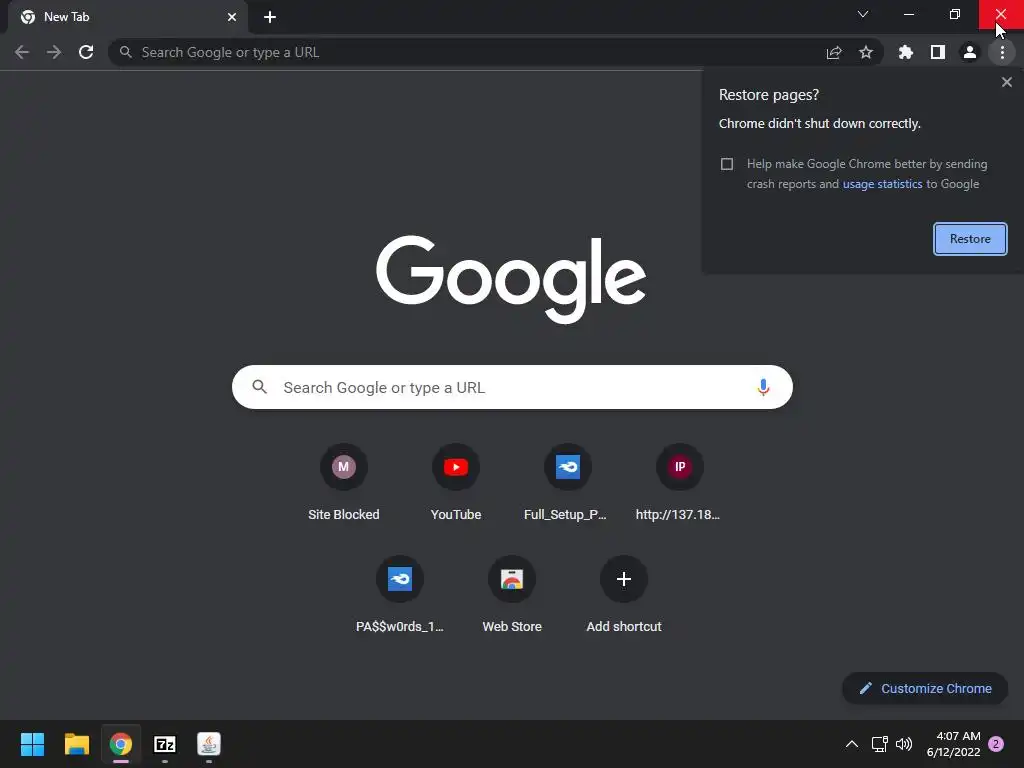Enable sending crash reports checkbox
The height and width of the screenshot is (768, 1024).
(x=727, y=164)
